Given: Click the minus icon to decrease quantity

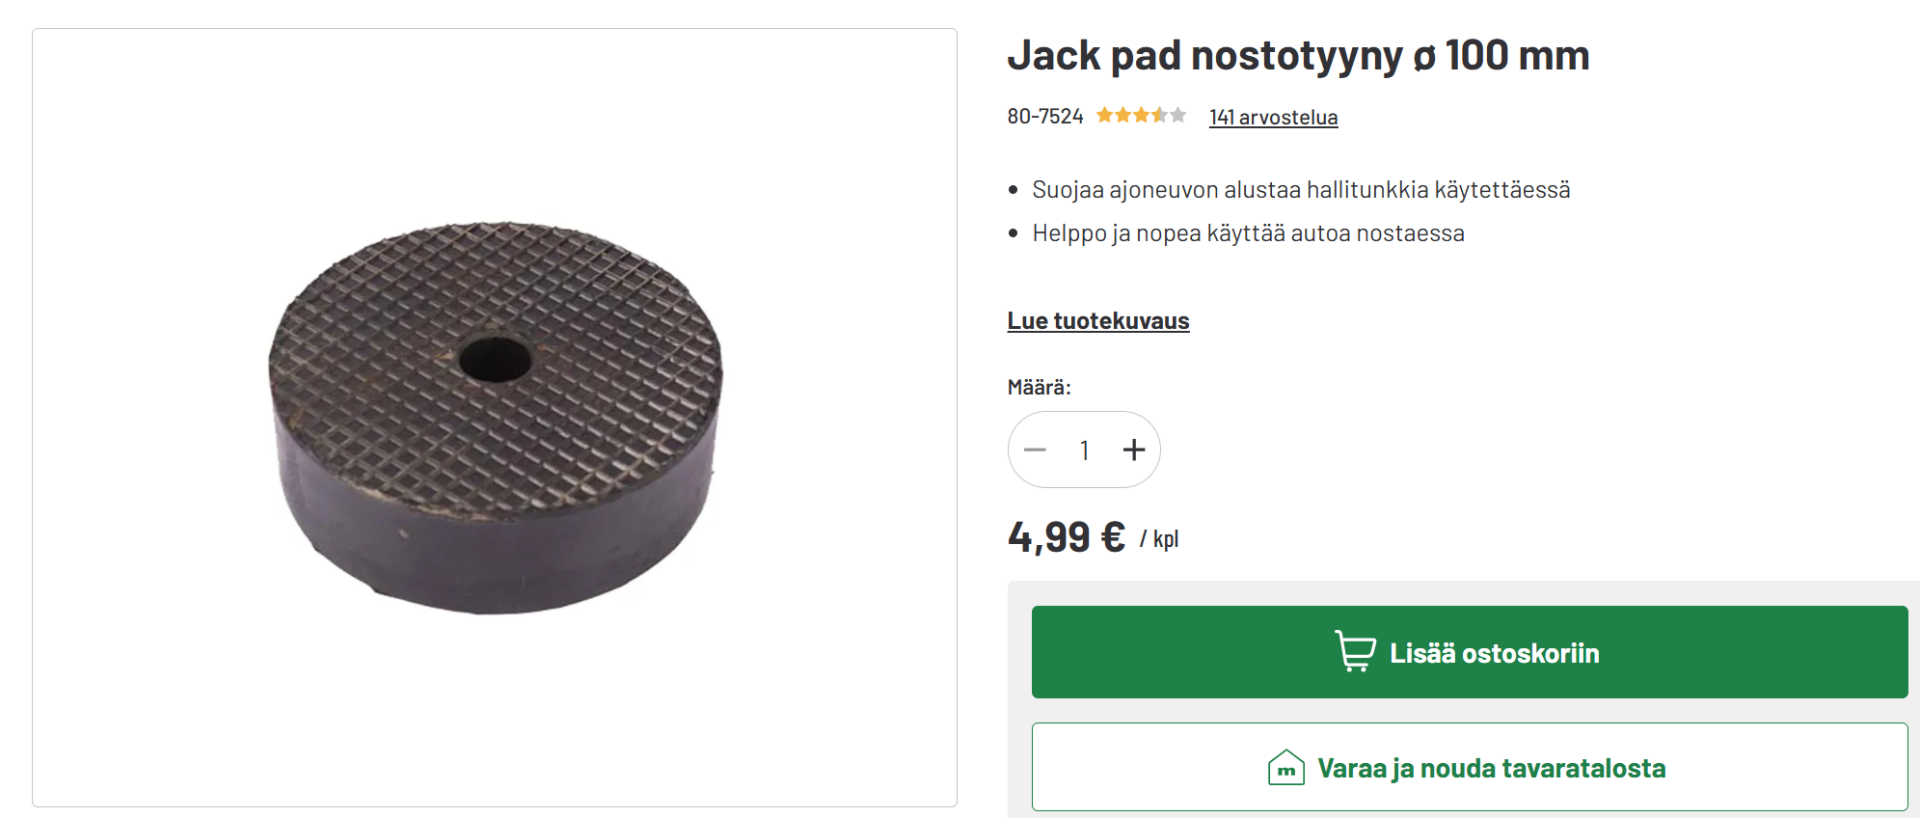Looking at the screenshot, I should tap(1035, 450).
